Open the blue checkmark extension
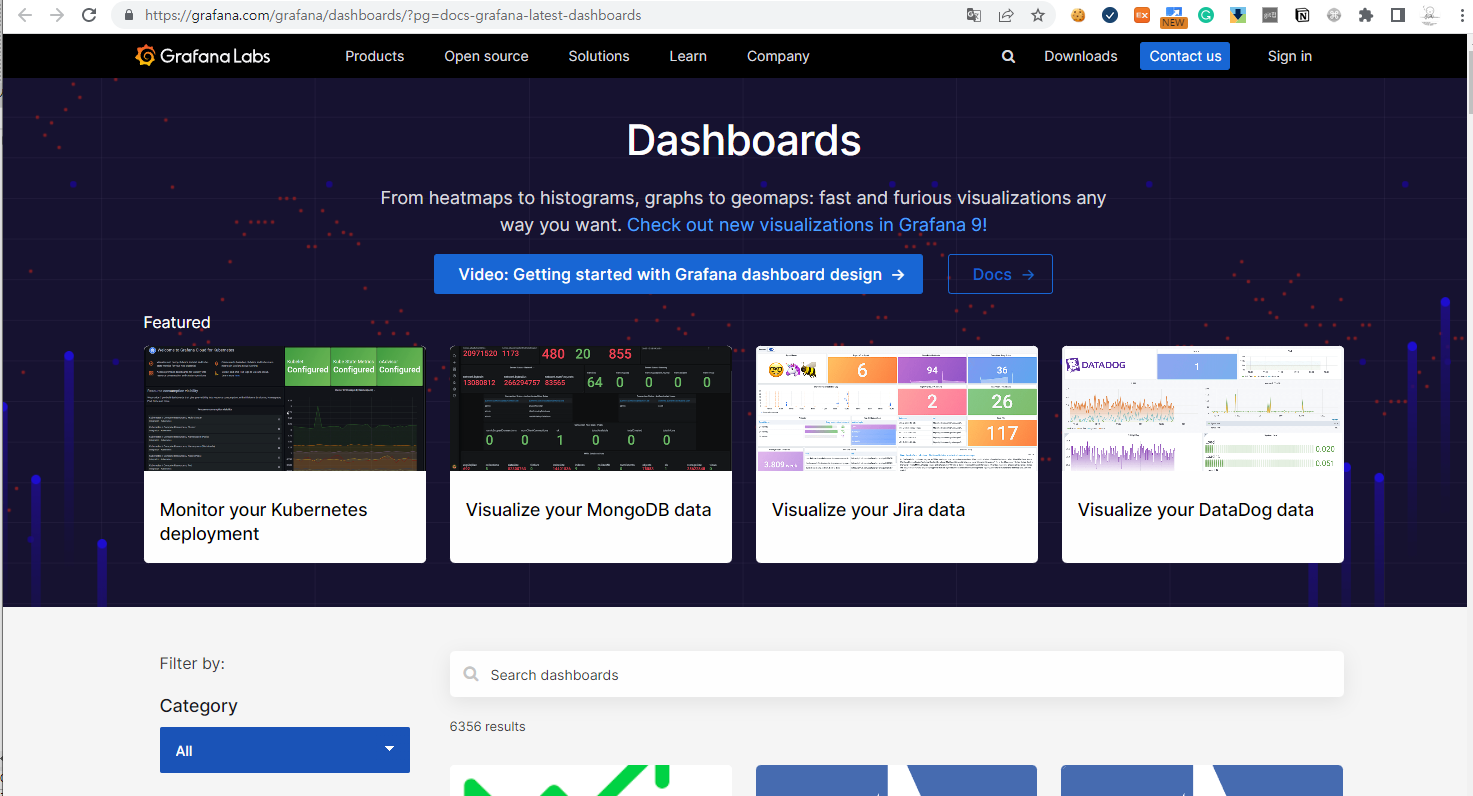Image resolution: width=1473 pixels, height=796 pixels. tap(1110, 16)
